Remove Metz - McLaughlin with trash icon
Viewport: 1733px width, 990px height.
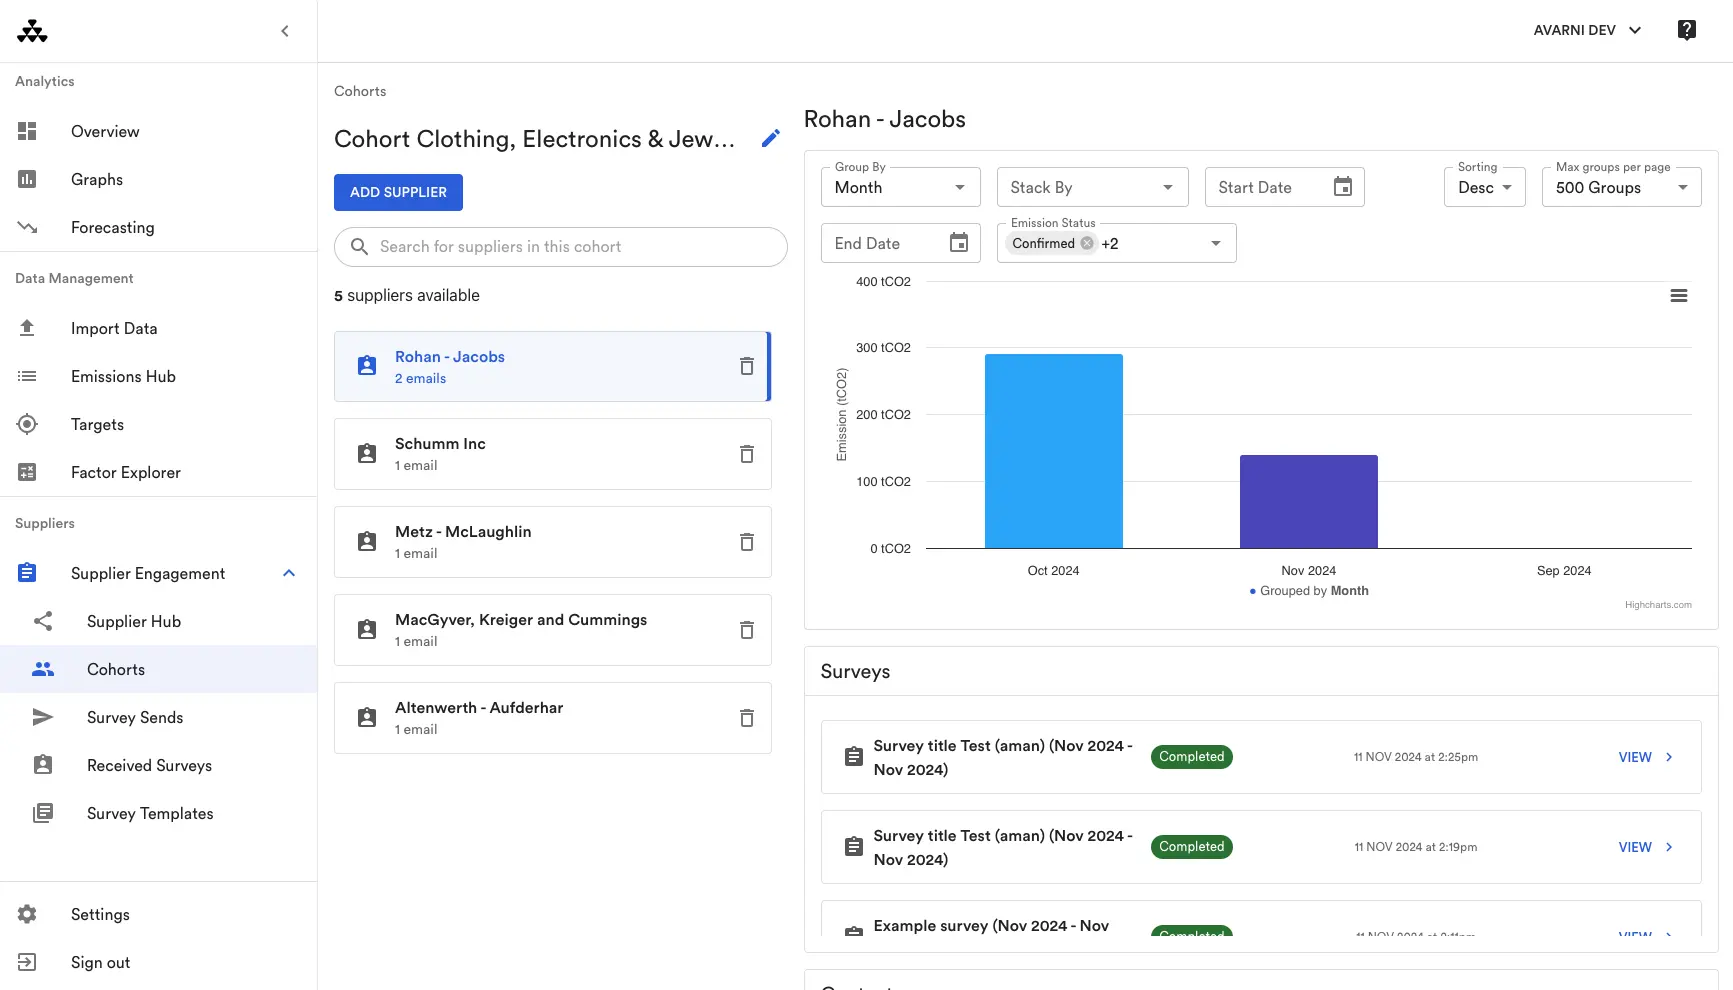click(x=746, y=542)
